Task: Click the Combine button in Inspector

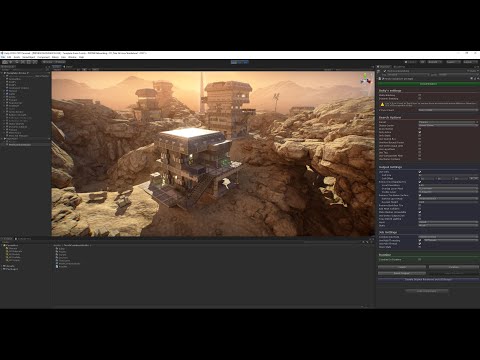Action: (454, 267)
